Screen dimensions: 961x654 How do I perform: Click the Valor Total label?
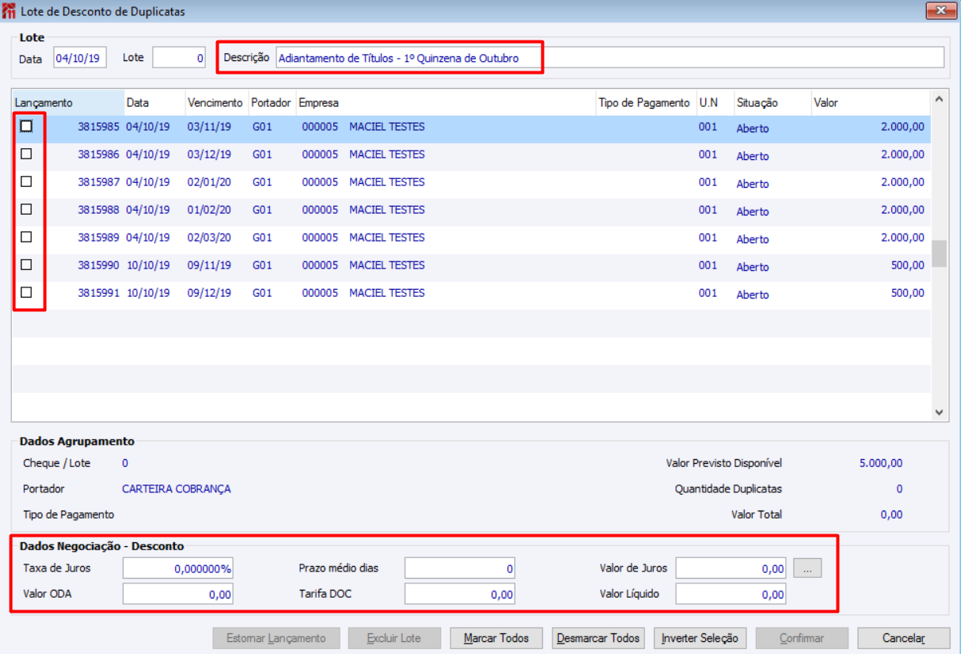(756, 515)
